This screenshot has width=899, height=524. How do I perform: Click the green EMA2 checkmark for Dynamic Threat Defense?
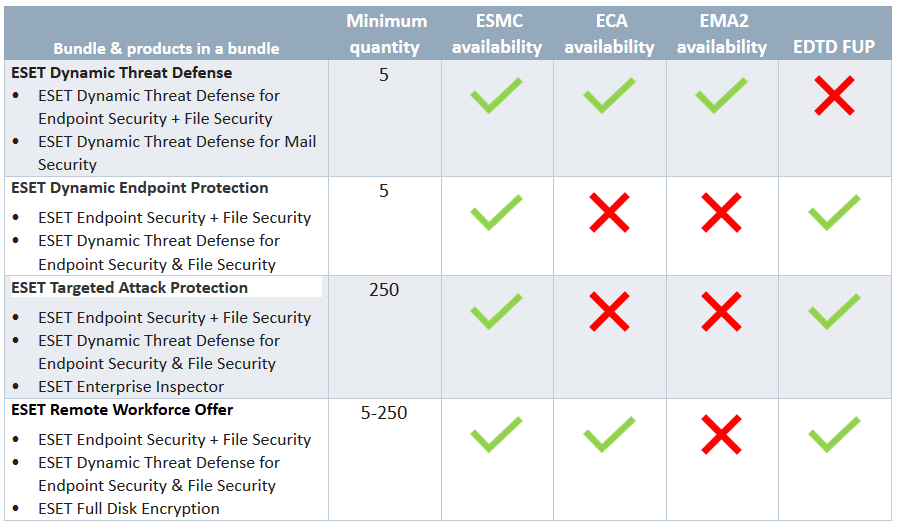[x=721, y=96]
